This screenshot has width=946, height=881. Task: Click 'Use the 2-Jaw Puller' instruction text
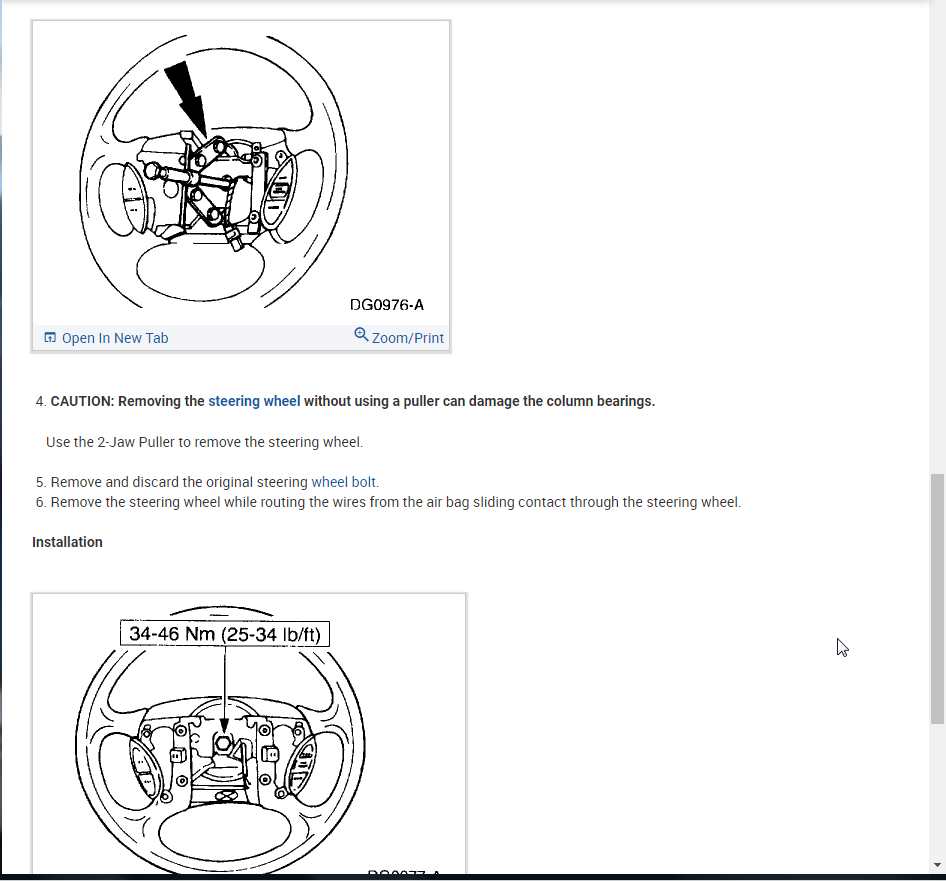[205, 442]
